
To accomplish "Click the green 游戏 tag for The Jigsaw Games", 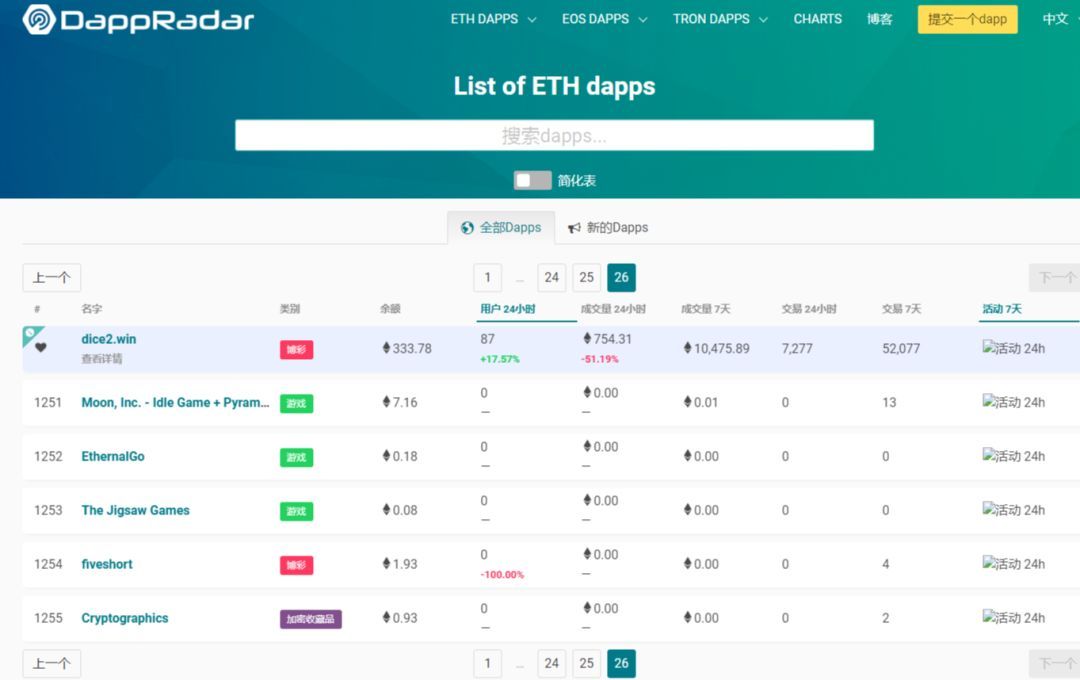I will [x=296, y=511].
